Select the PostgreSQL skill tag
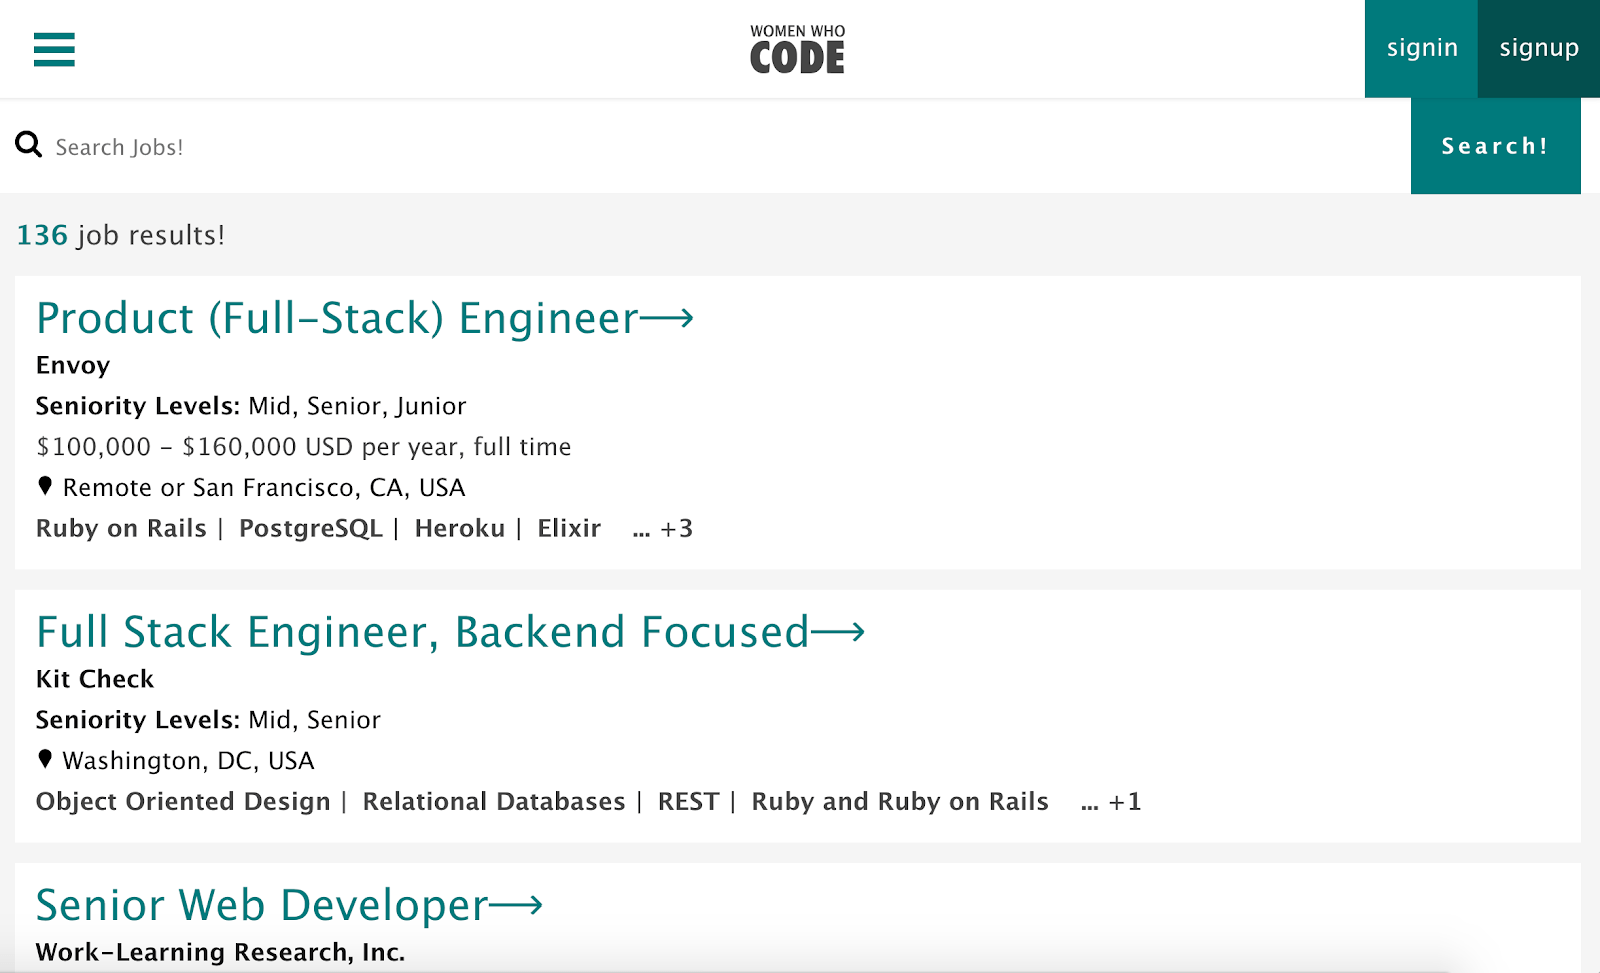This screenshot has height=973, width=1600. coord(310,529)
